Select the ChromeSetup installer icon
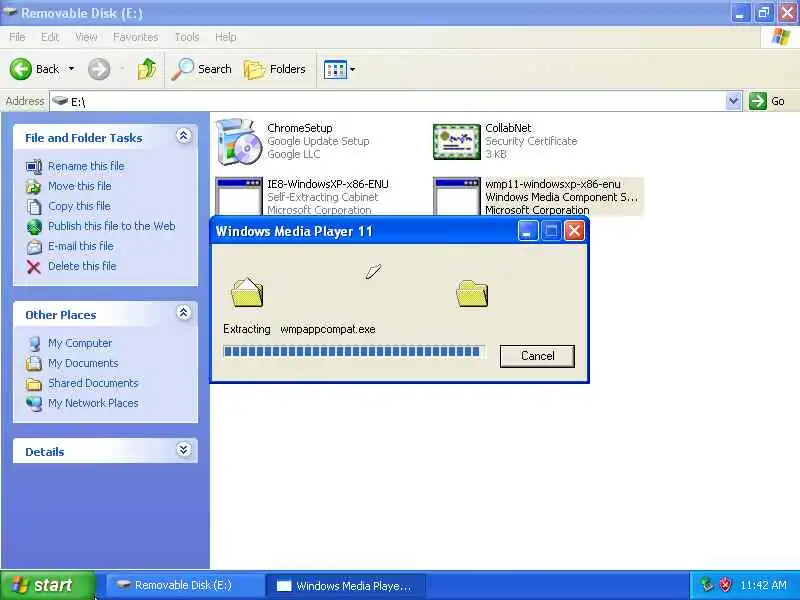The height and width of the screenshot is (600, 800). tap(237, 141)
